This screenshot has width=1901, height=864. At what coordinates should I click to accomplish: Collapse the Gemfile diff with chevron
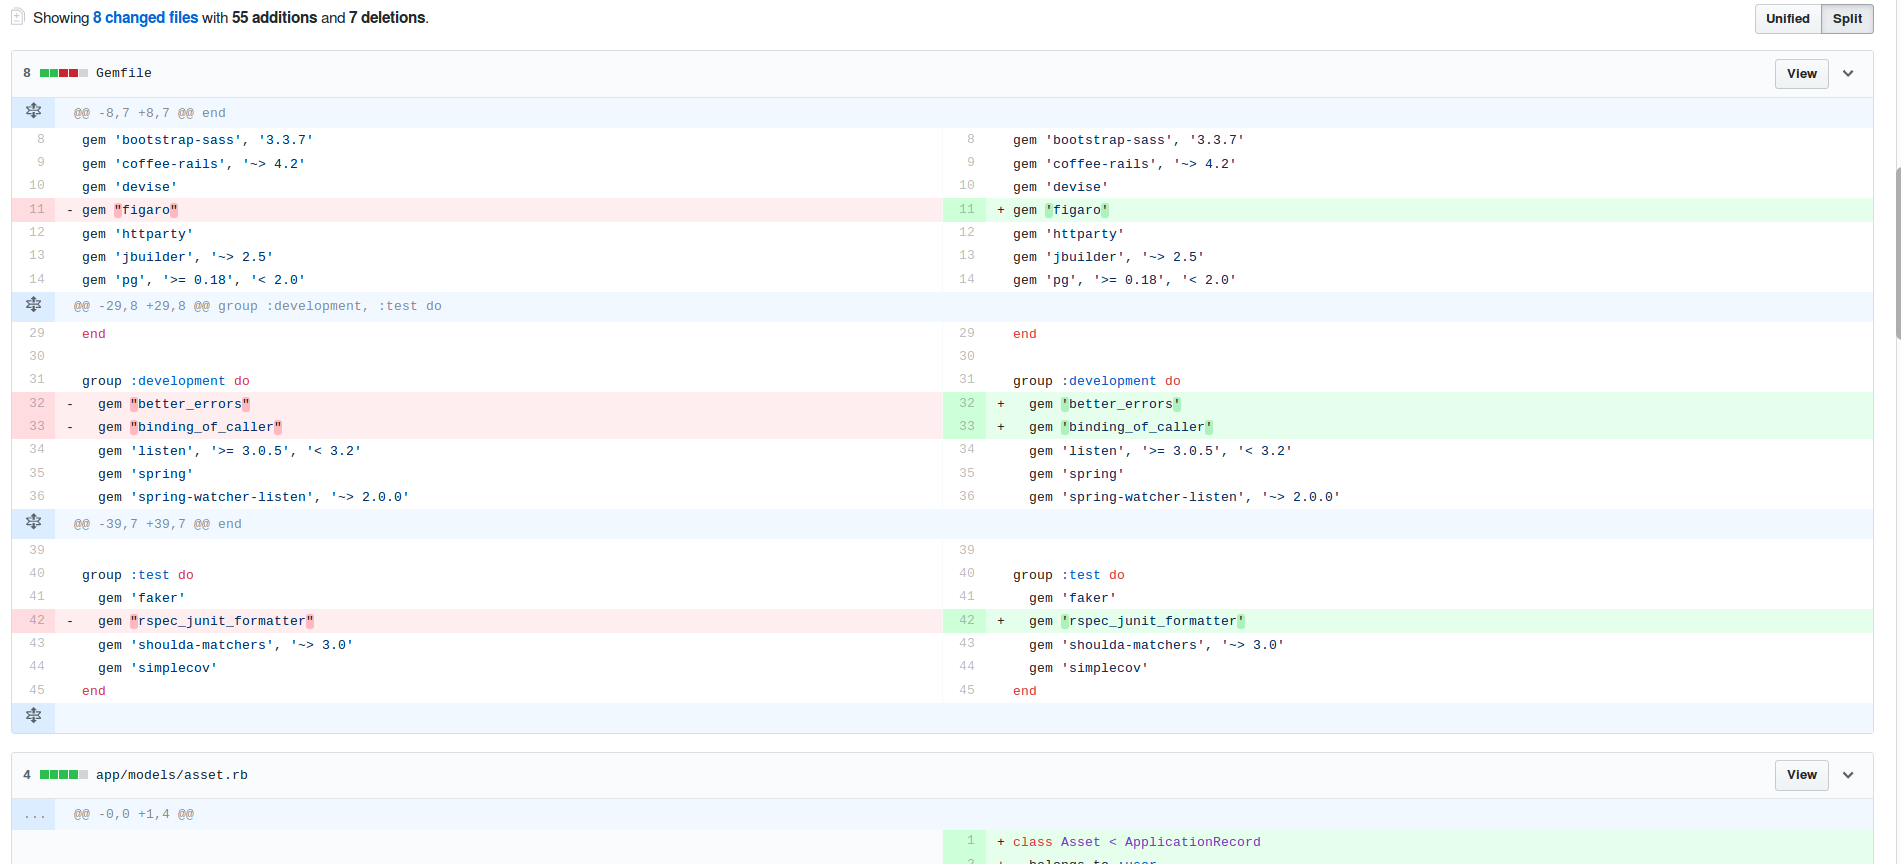(1848, 74)
